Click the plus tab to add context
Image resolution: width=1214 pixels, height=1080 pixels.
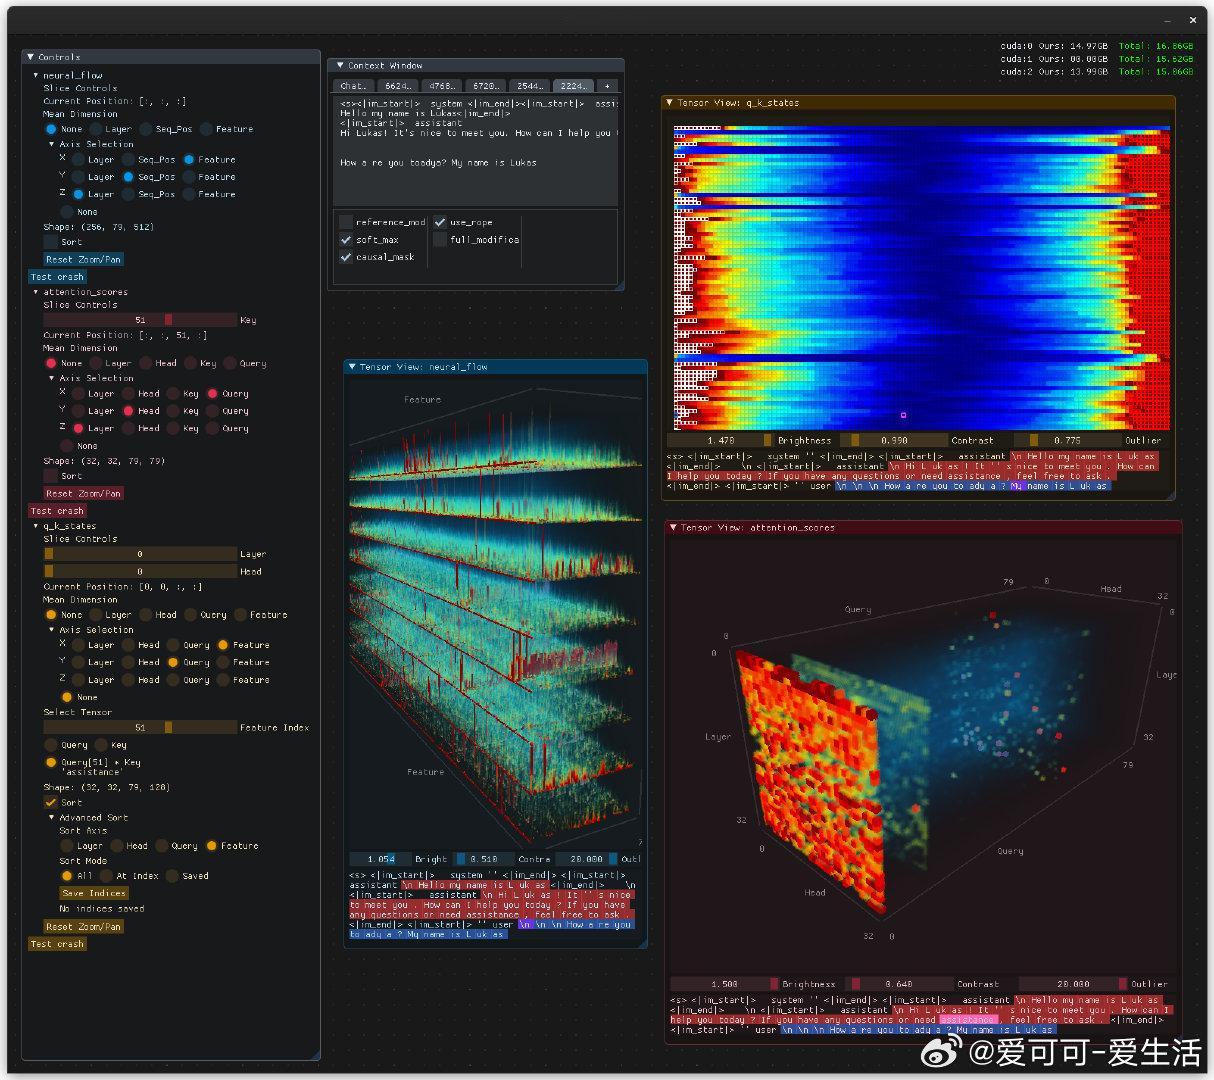pyautogui.click(x=606, y=86)
